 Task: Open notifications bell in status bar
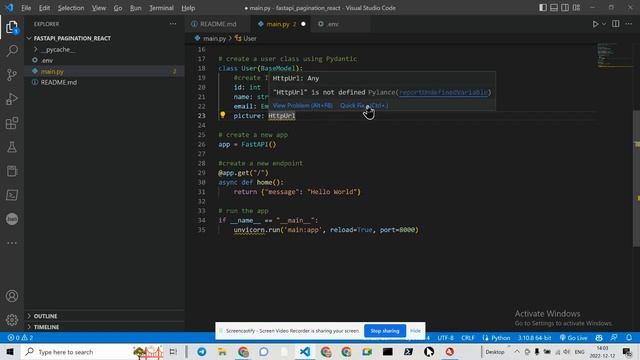[629, 338]
